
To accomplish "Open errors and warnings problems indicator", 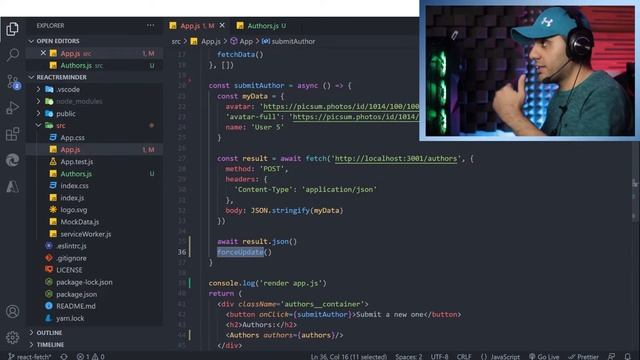I will click(91, 356).
